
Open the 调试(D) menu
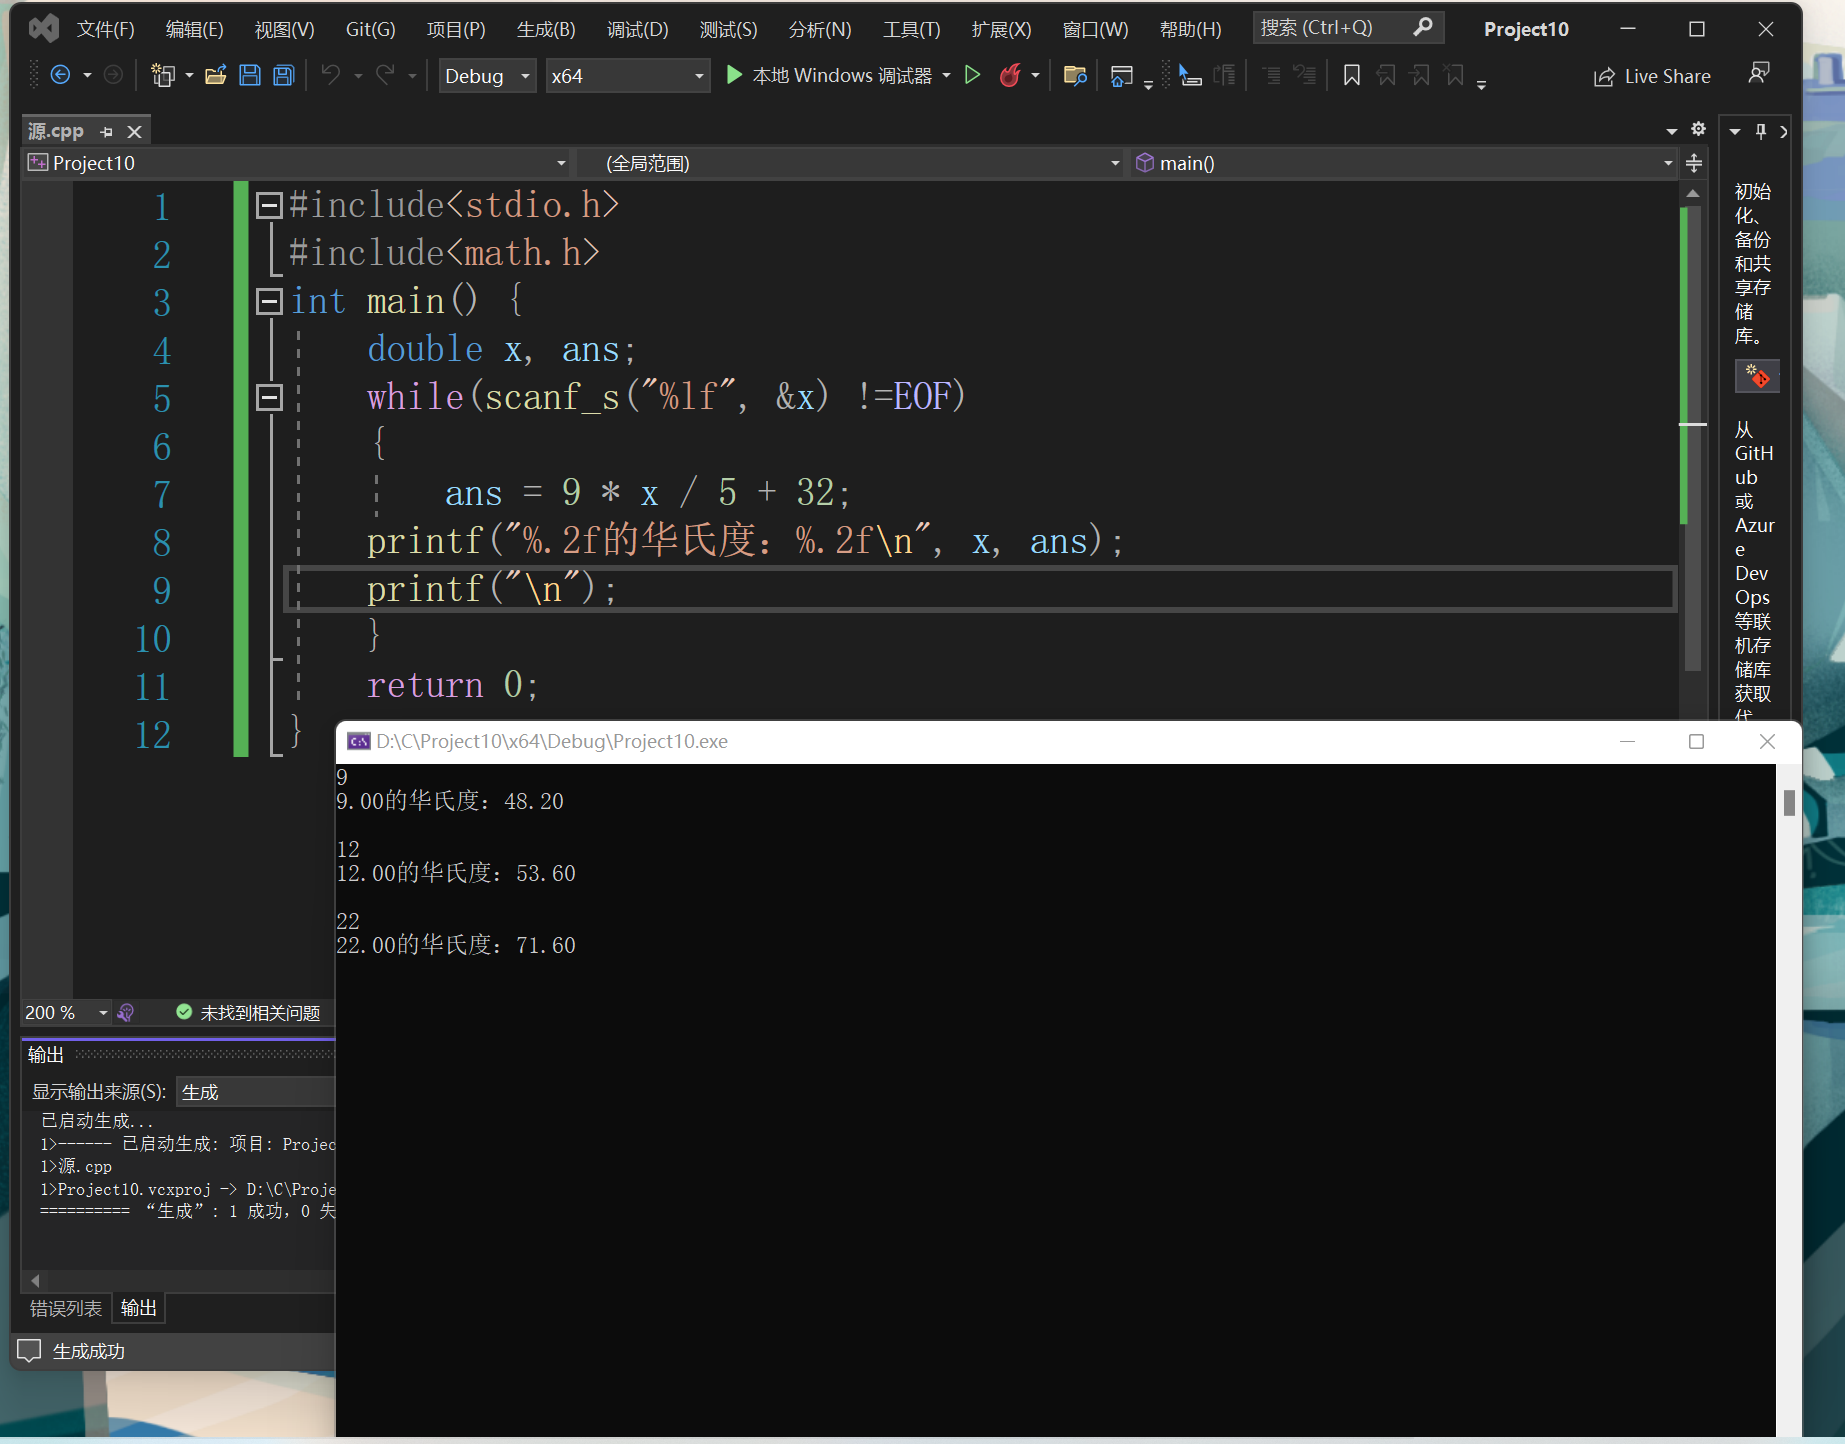click(637, 29)
